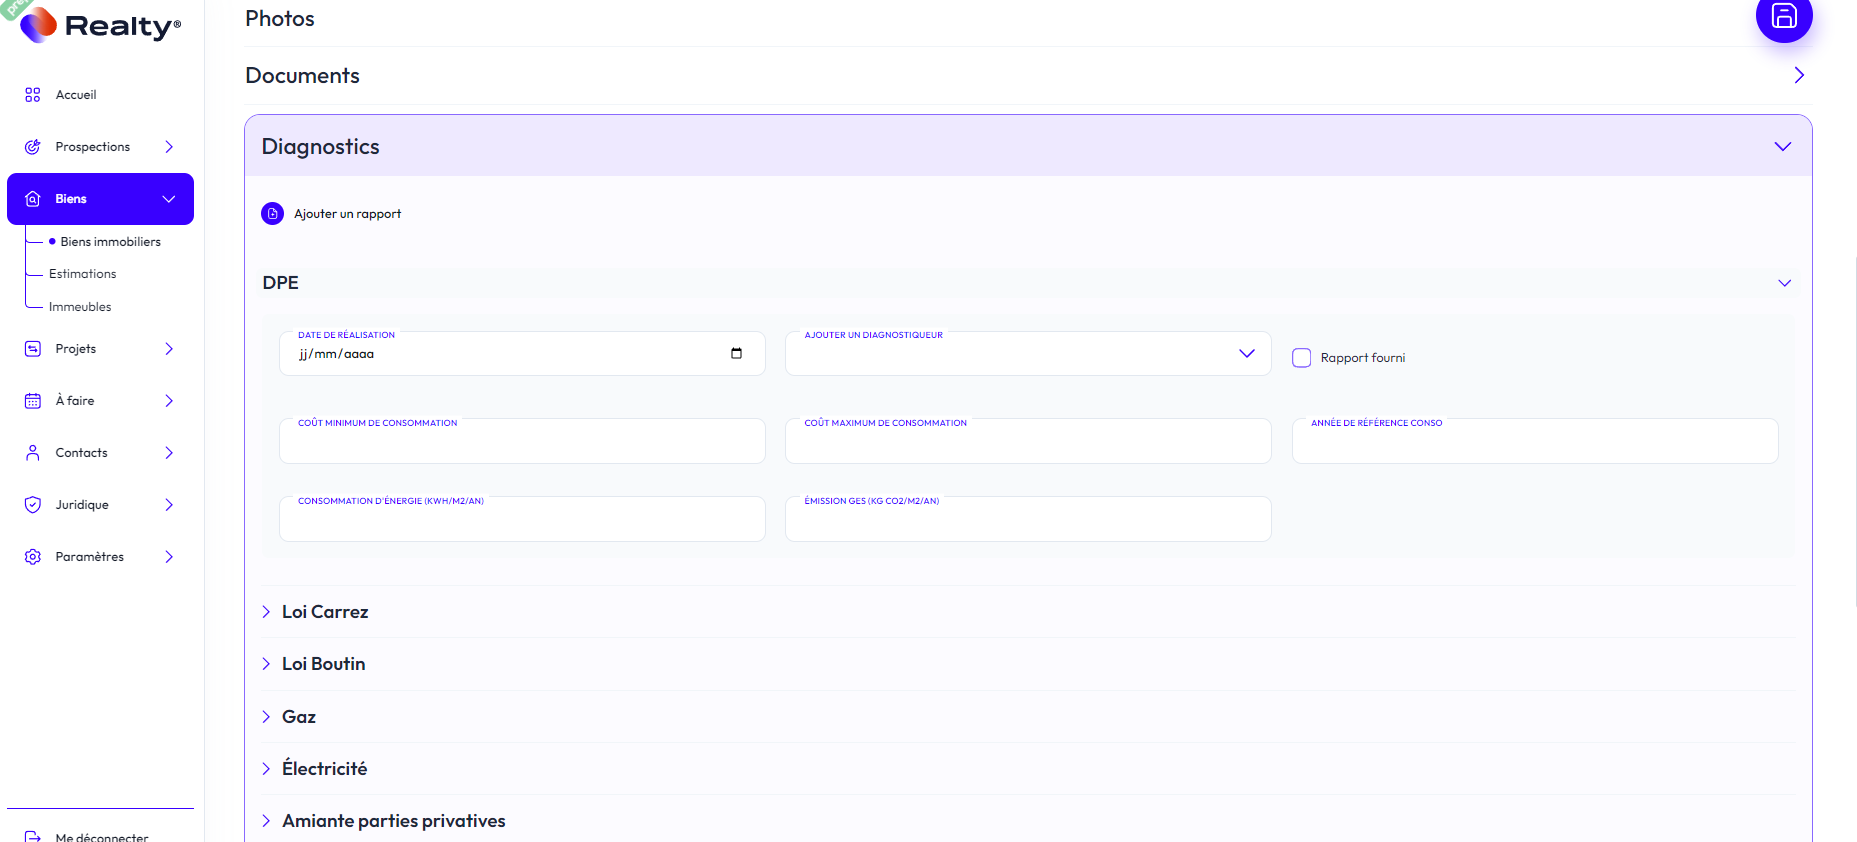This screenshot has height=842, width=1857.
Task: Click the floating save disk icon
Action: coord(1783,16)
